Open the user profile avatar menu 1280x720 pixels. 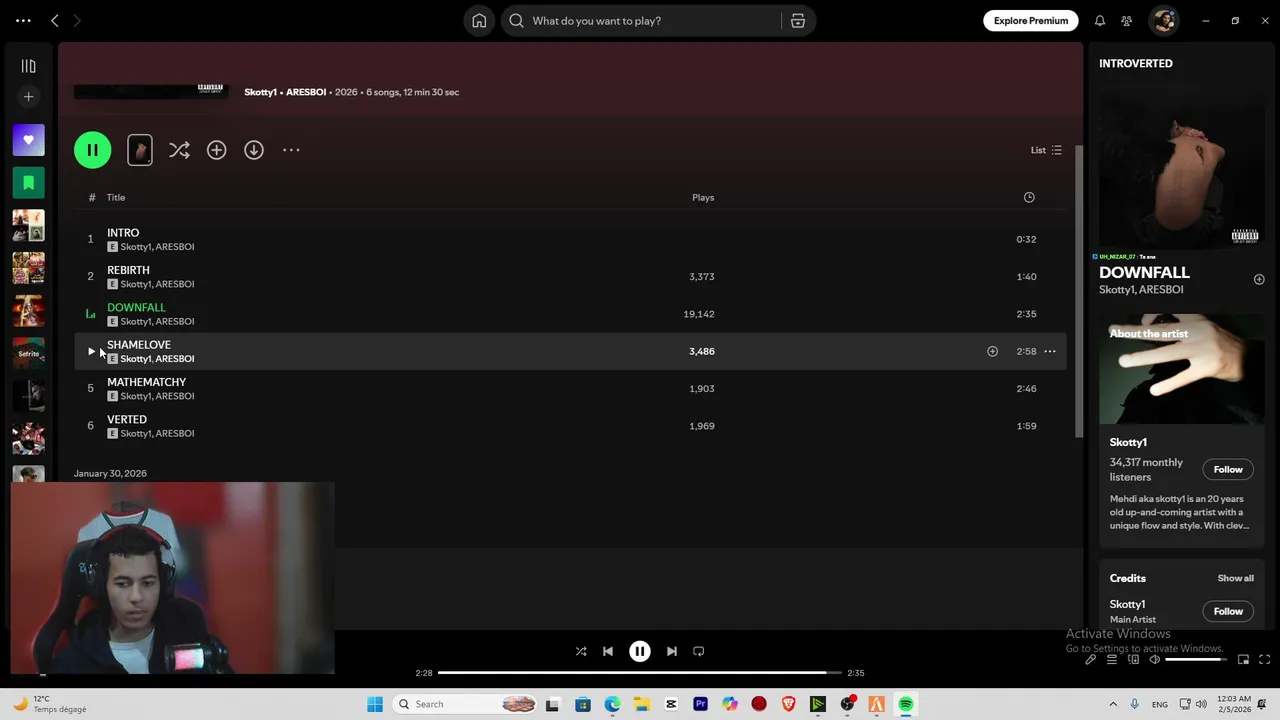(x=1163, y=21)
